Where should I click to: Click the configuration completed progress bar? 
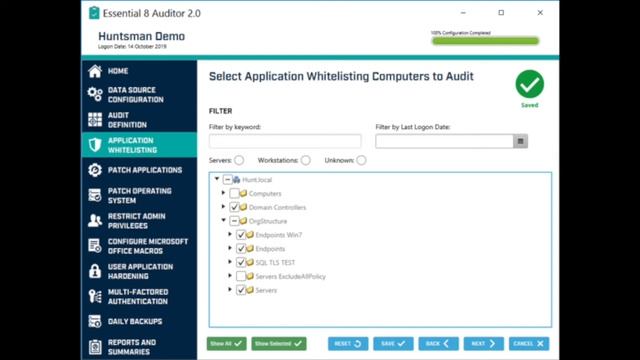[485, 41]
